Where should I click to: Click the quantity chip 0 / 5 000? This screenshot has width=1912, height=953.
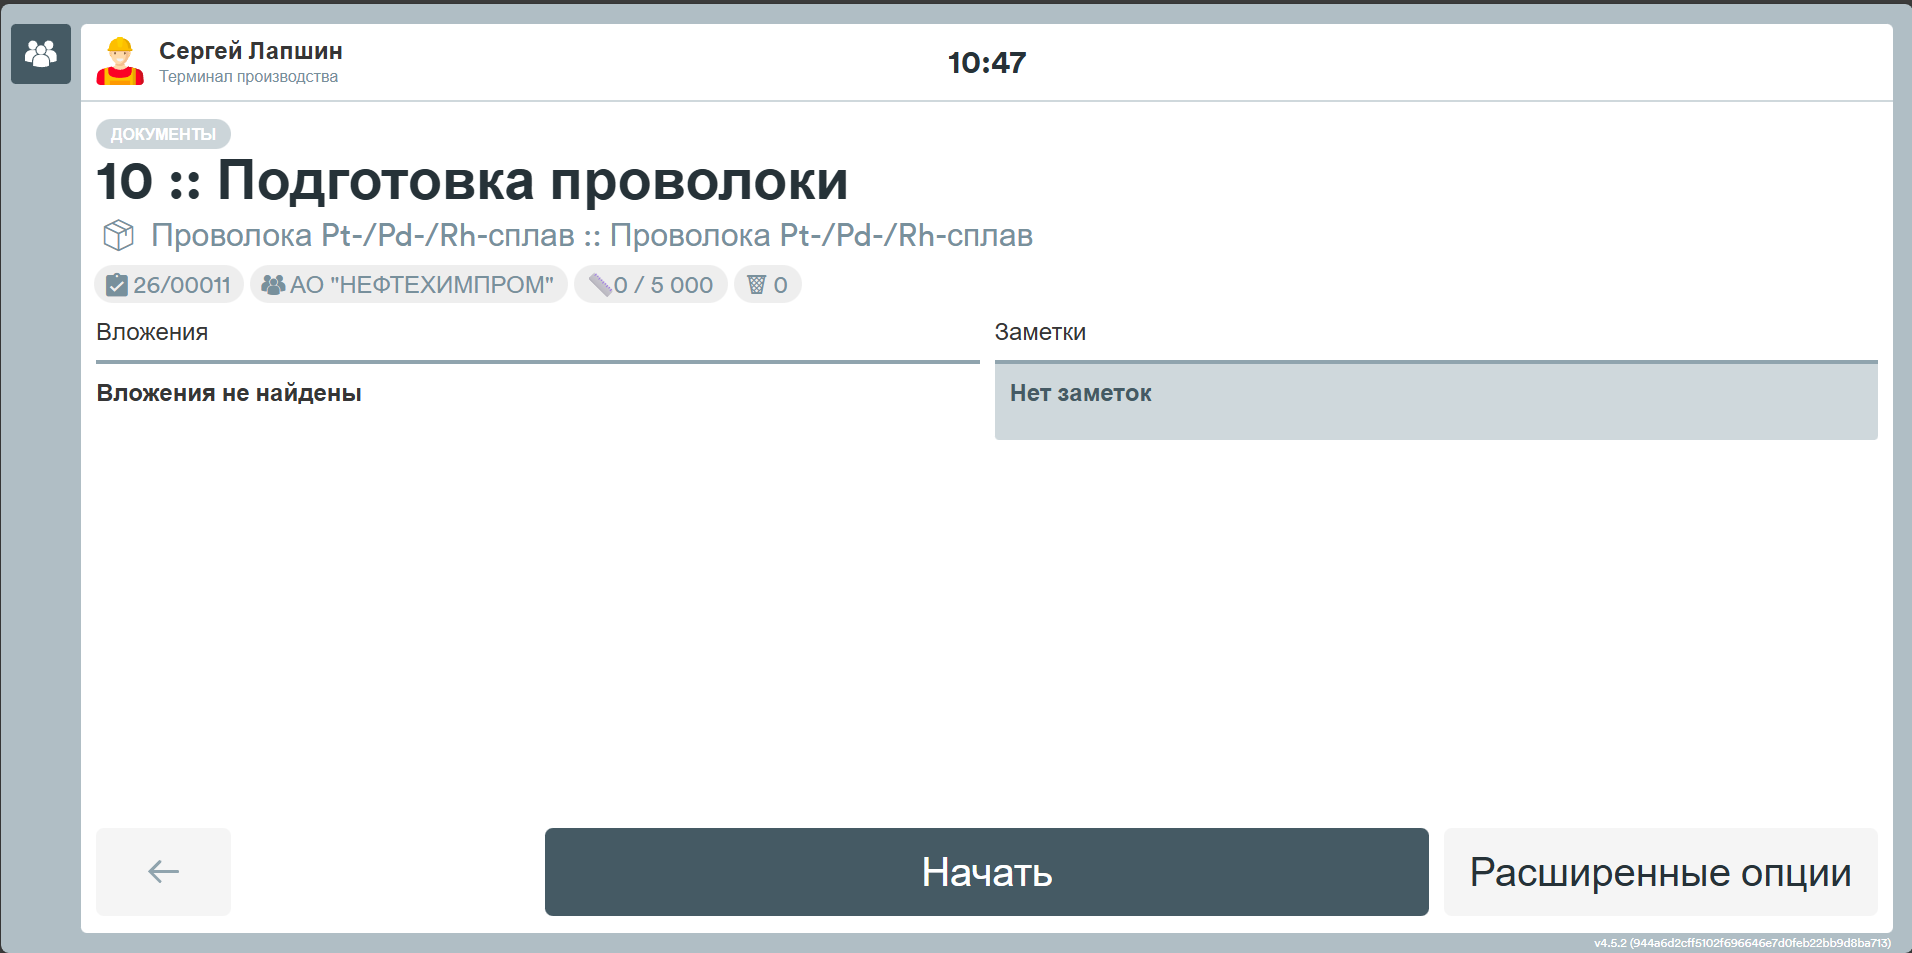[651, 285]
